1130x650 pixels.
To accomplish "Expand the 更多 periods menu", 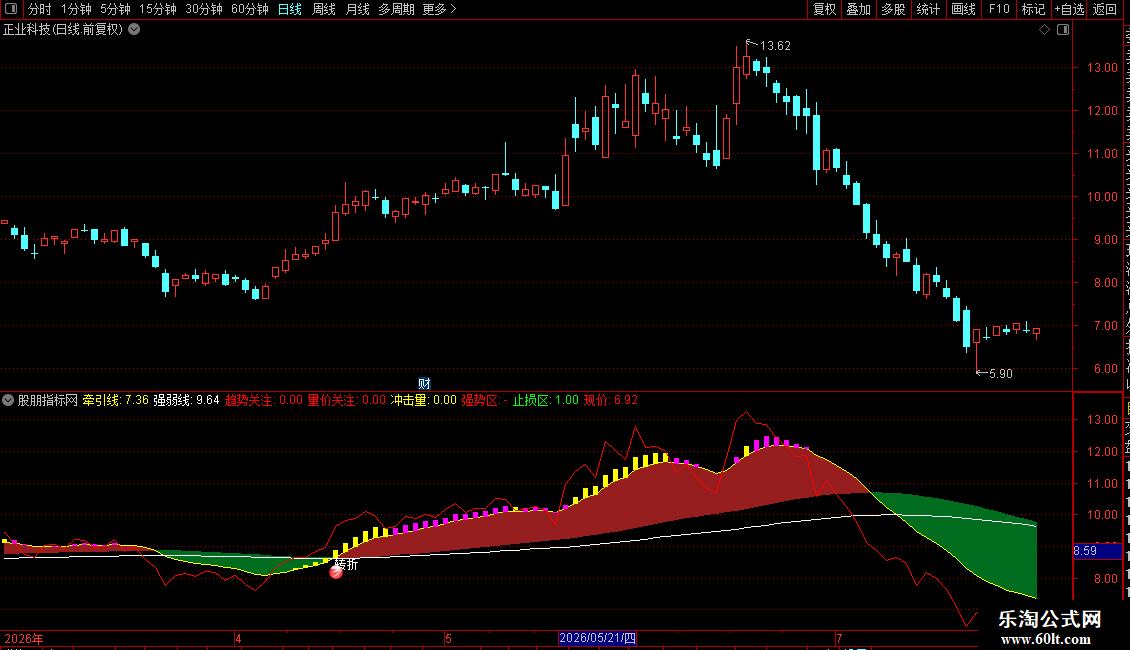I will [x=439, y=9].
